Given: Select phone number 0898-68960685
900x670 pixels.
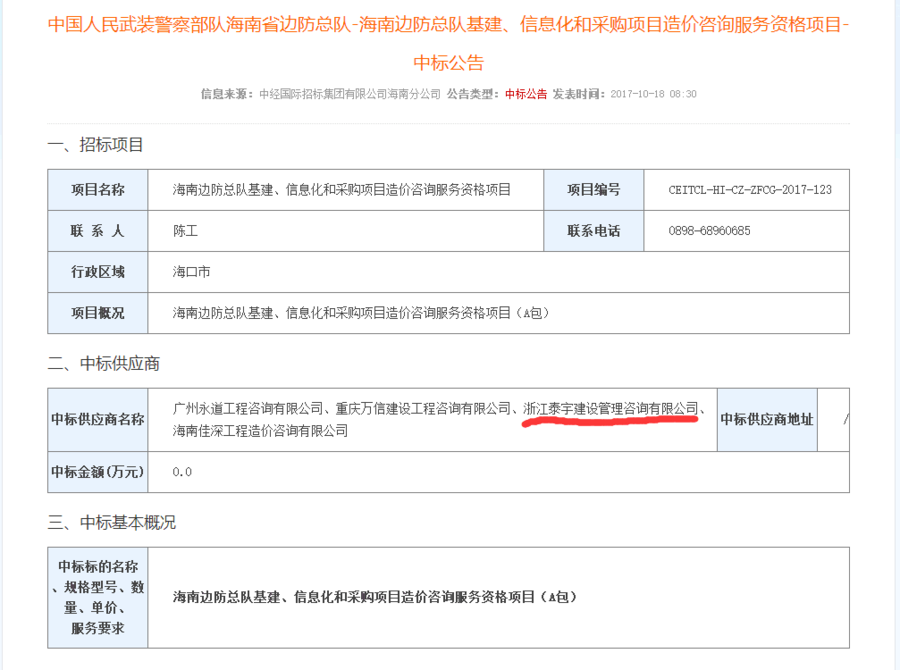Looking at the screenshot, I should pos(709,231).
